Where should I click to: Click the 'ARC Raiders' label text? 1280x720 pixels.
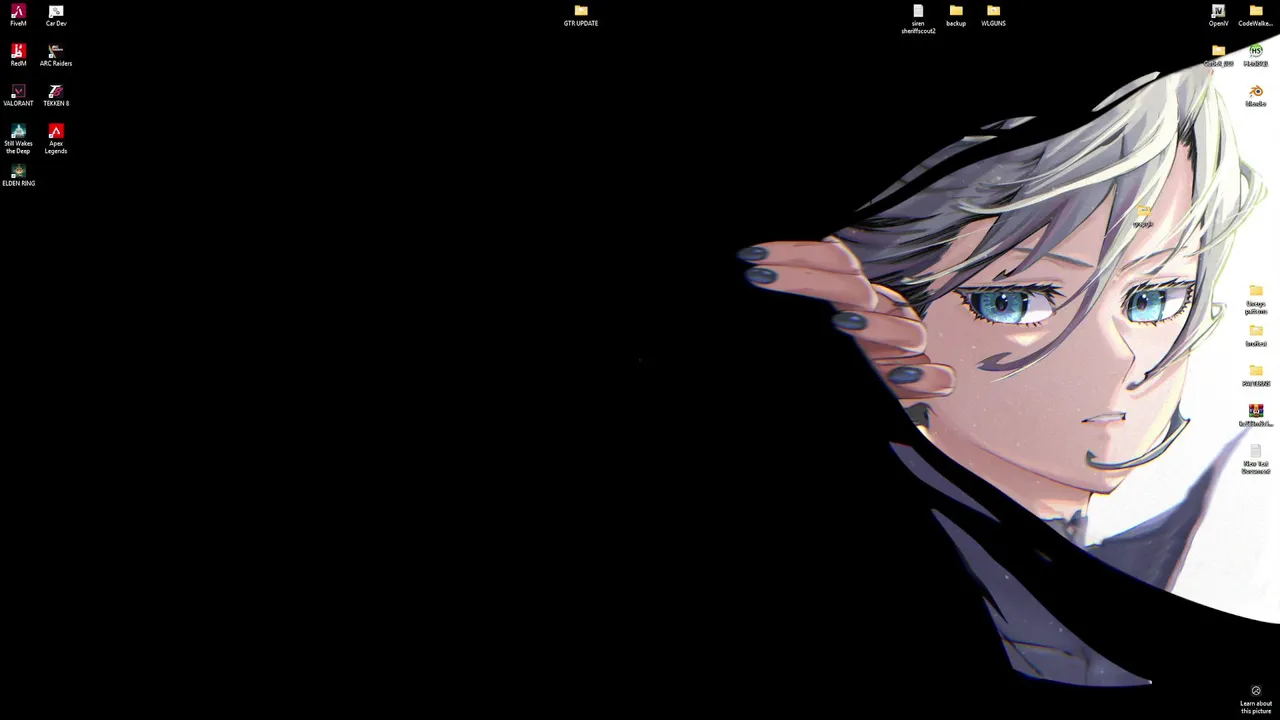point(56,63)
